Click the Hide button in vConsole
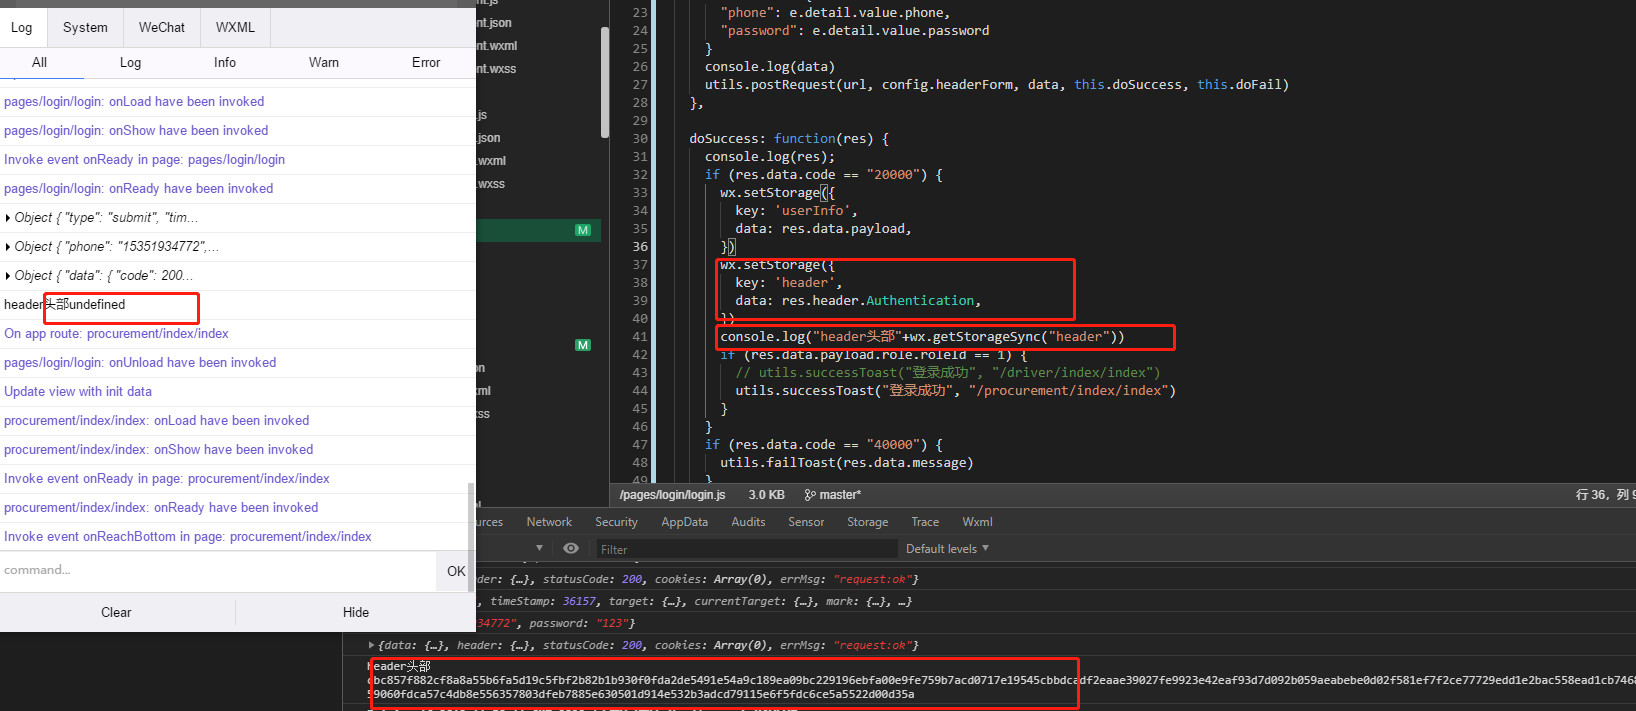Viewport: 1636px width, 711px height. (x=356, y=612)
